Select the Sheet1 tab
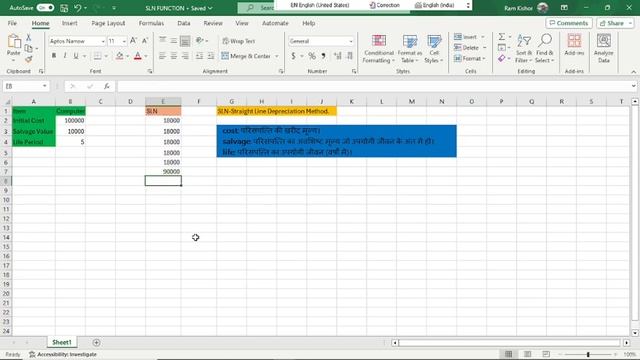Screen dimensions: 640x360 (x=62, y=342)
